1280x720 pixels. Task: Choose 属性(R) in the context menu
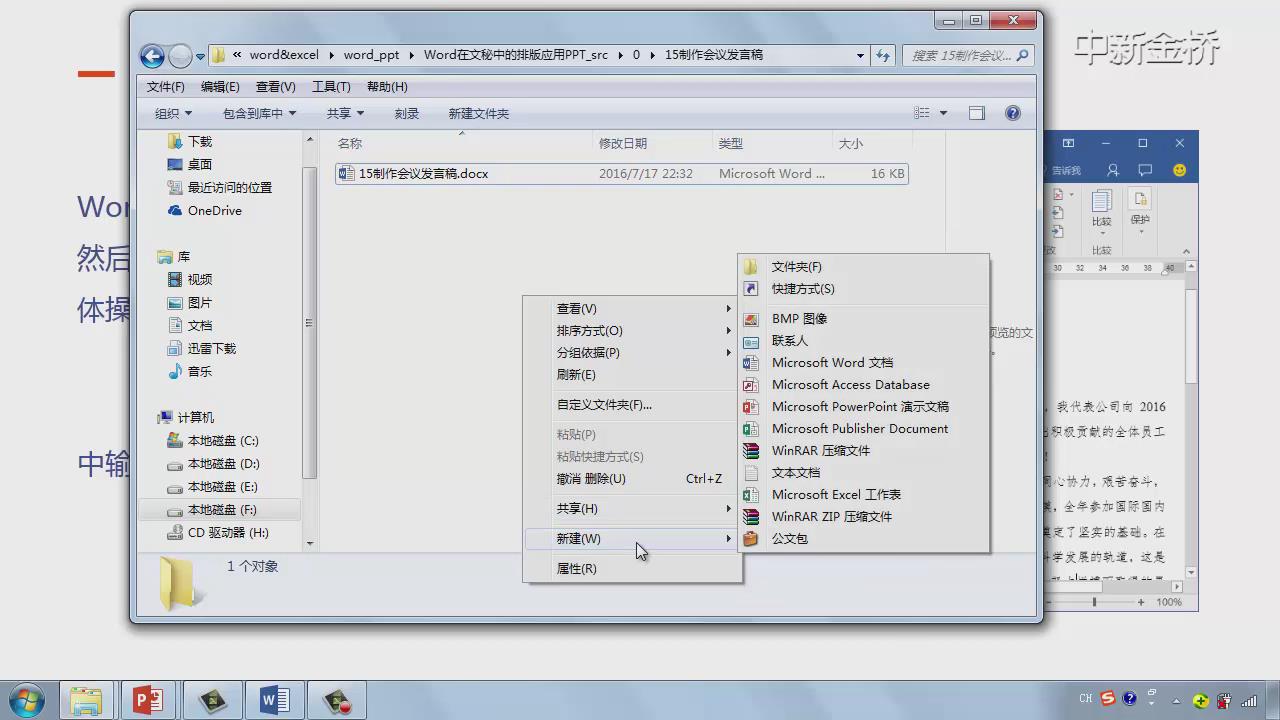633,568
